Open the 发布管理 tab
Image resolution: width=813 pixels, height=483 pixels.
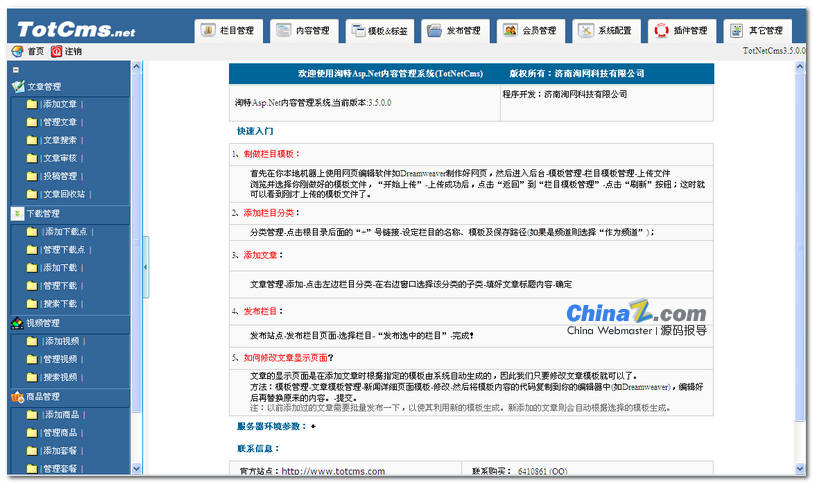455,31
